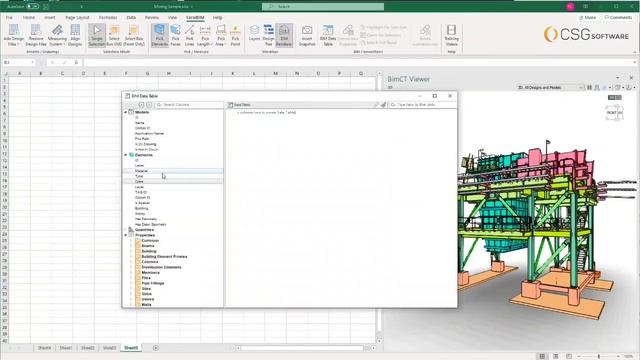Collapse the Elements tree node
640x360 pixels.
tap(126, 155)
